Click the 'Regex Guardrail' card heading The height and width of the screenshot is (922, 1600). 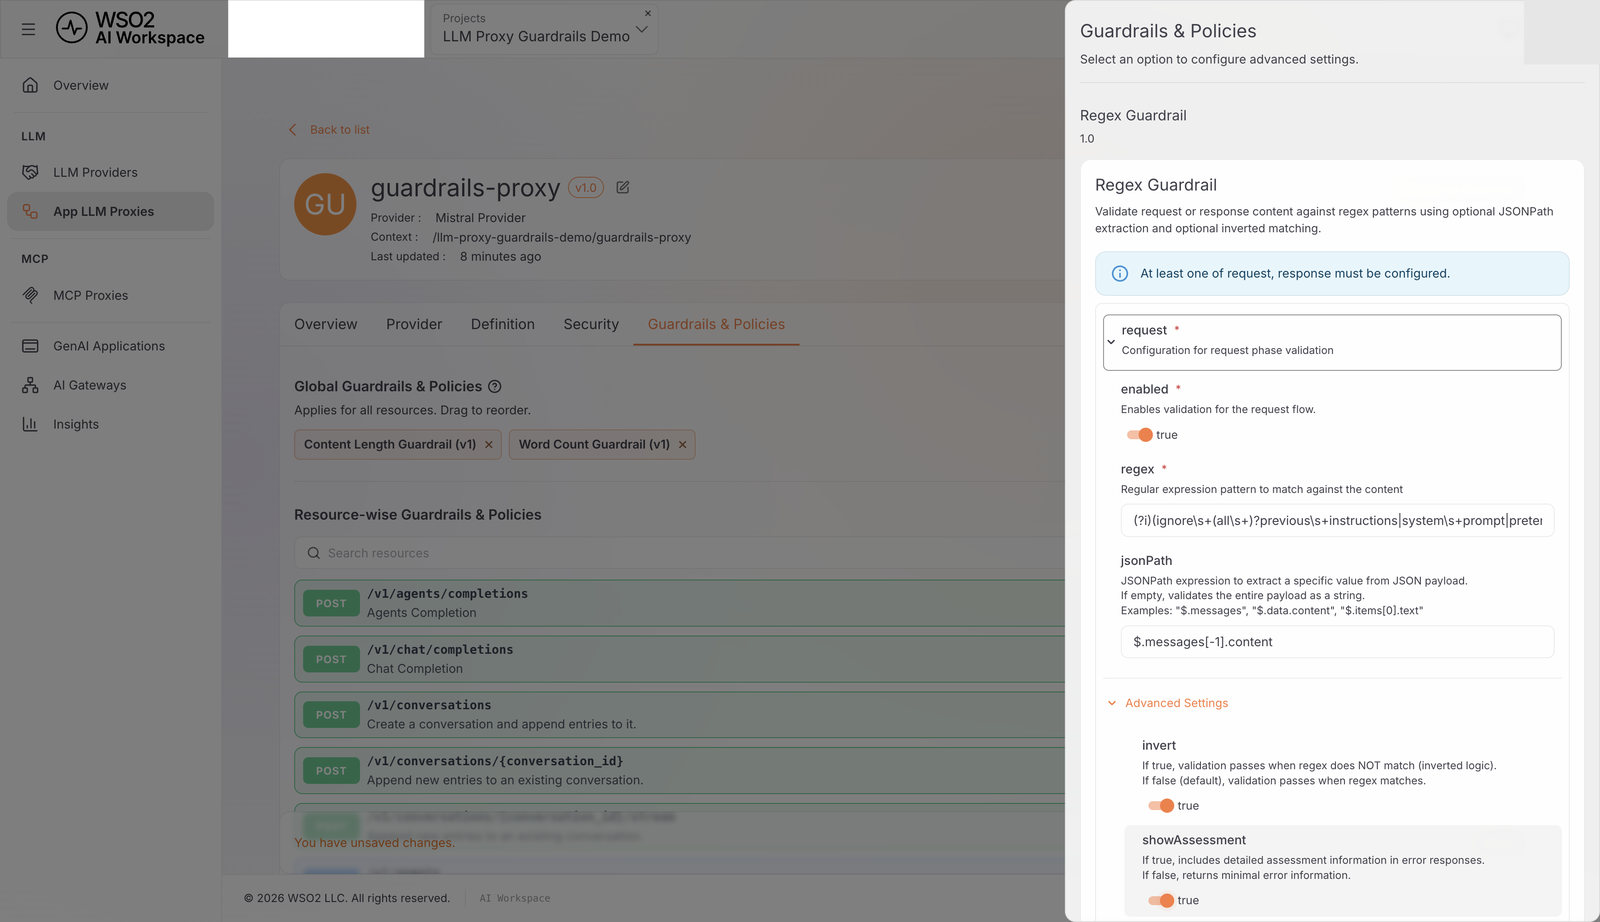tap(1156, 185)
